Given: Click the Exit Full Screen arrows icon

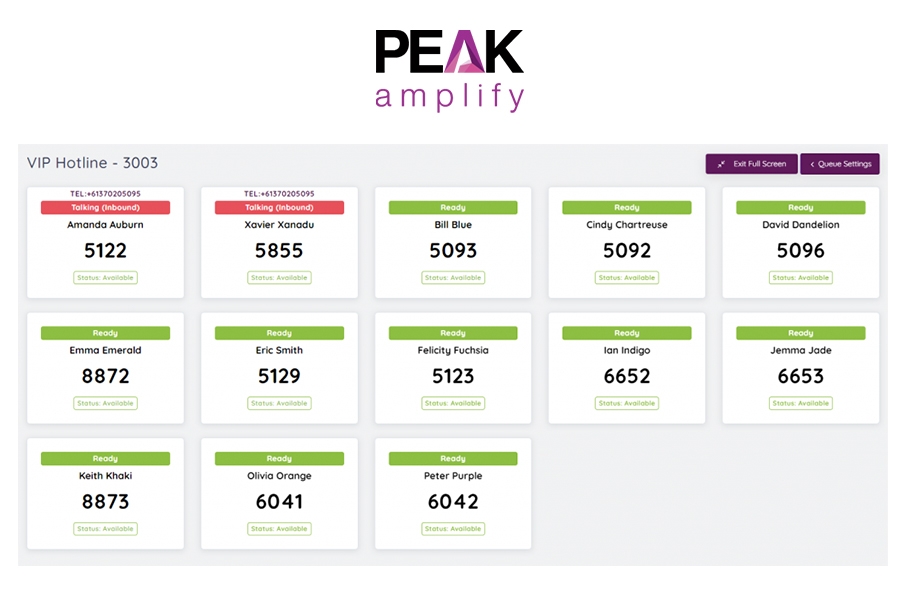Looking at the screenshot, I should pyautogui.click(x=721, y=164).
